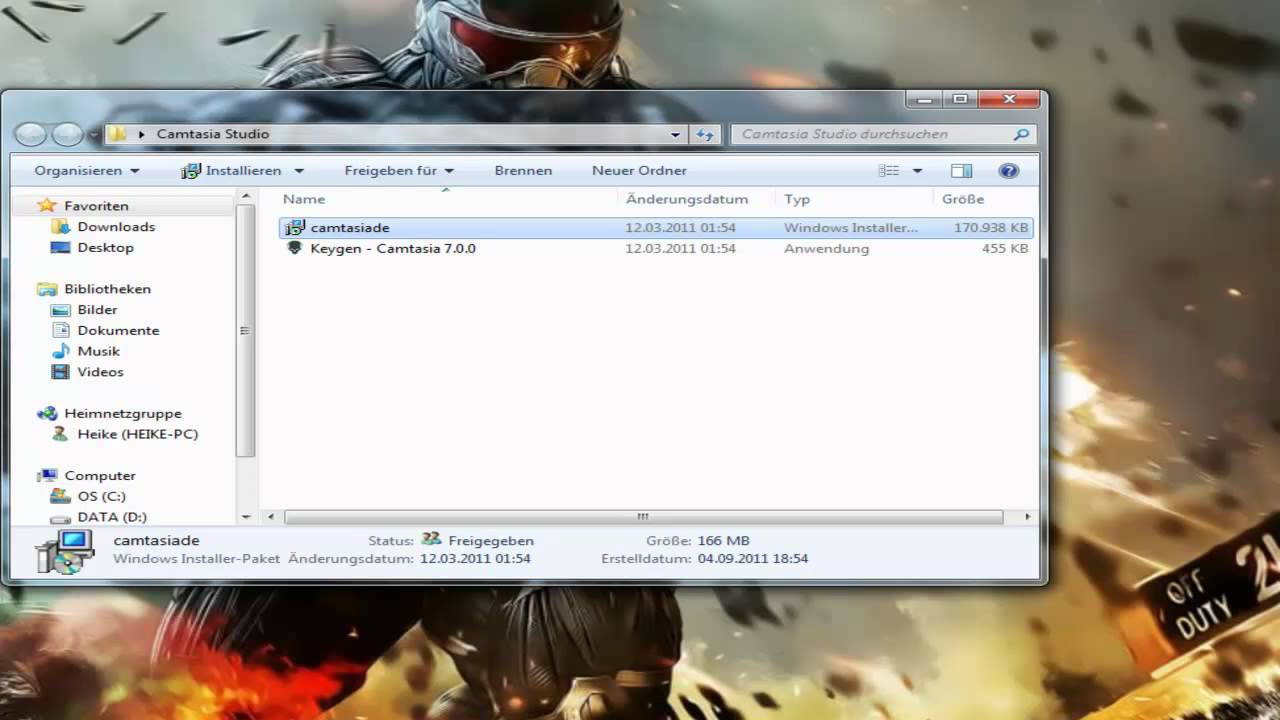Click the large installer icon in details pane

click(x=64, y=552)
